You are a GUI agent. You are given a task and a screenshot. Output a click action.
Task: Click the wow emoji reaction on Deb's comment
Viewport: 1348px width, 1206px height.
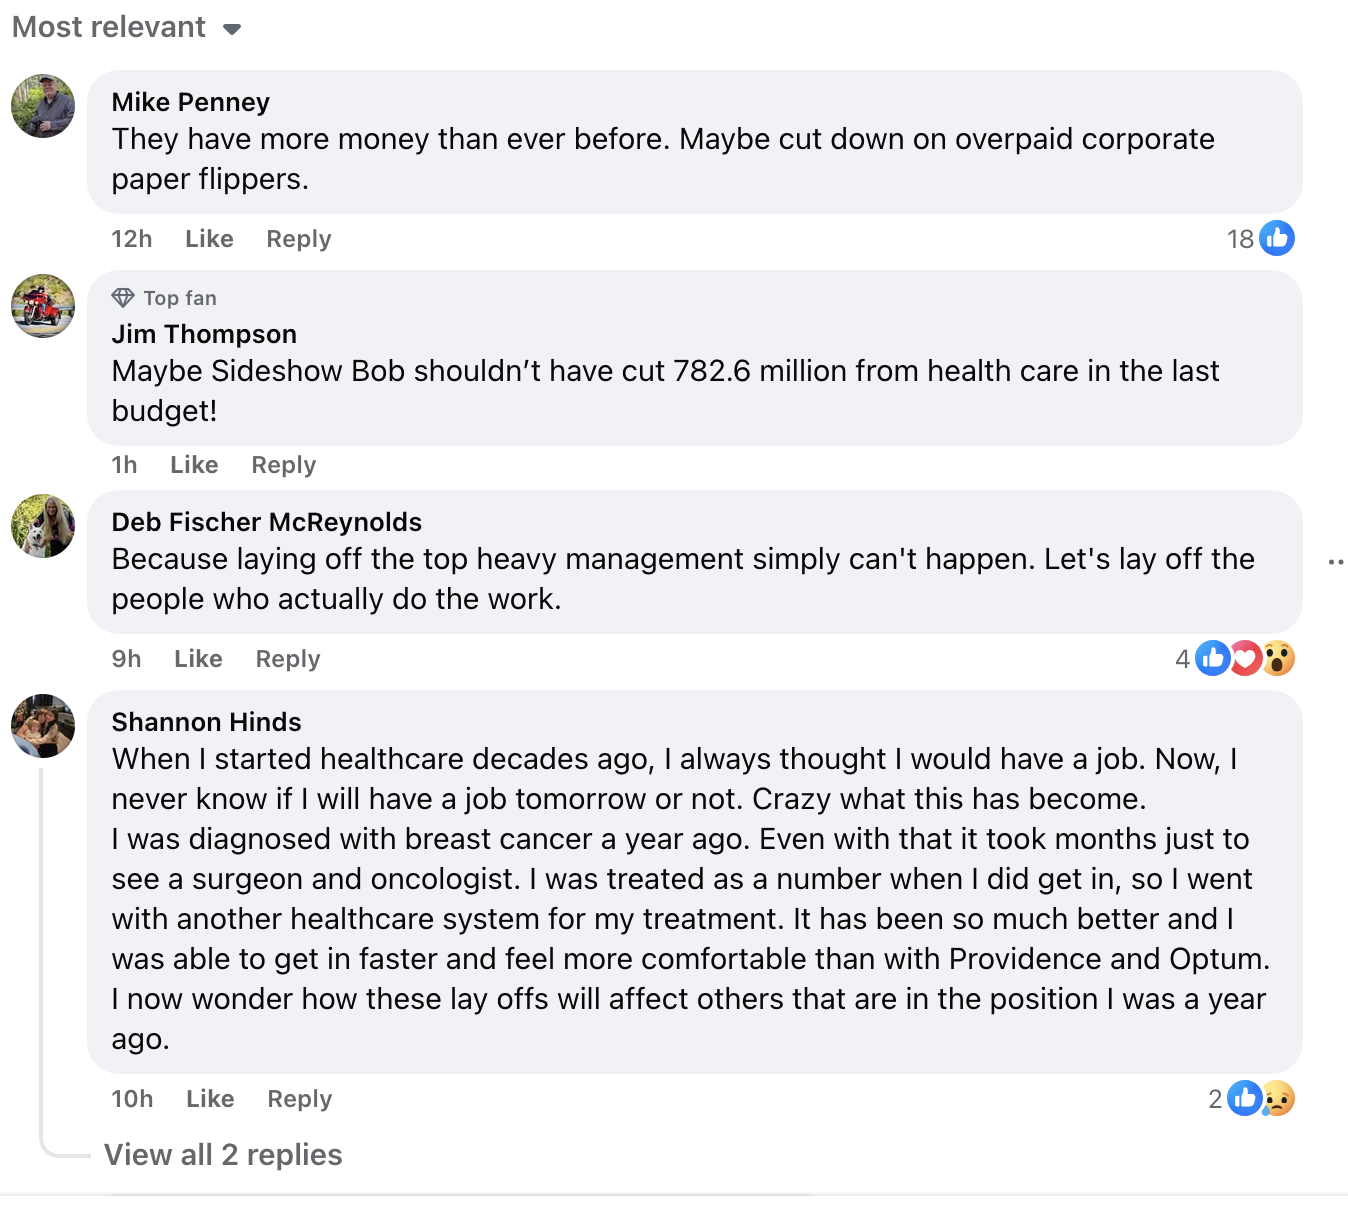1278,658
